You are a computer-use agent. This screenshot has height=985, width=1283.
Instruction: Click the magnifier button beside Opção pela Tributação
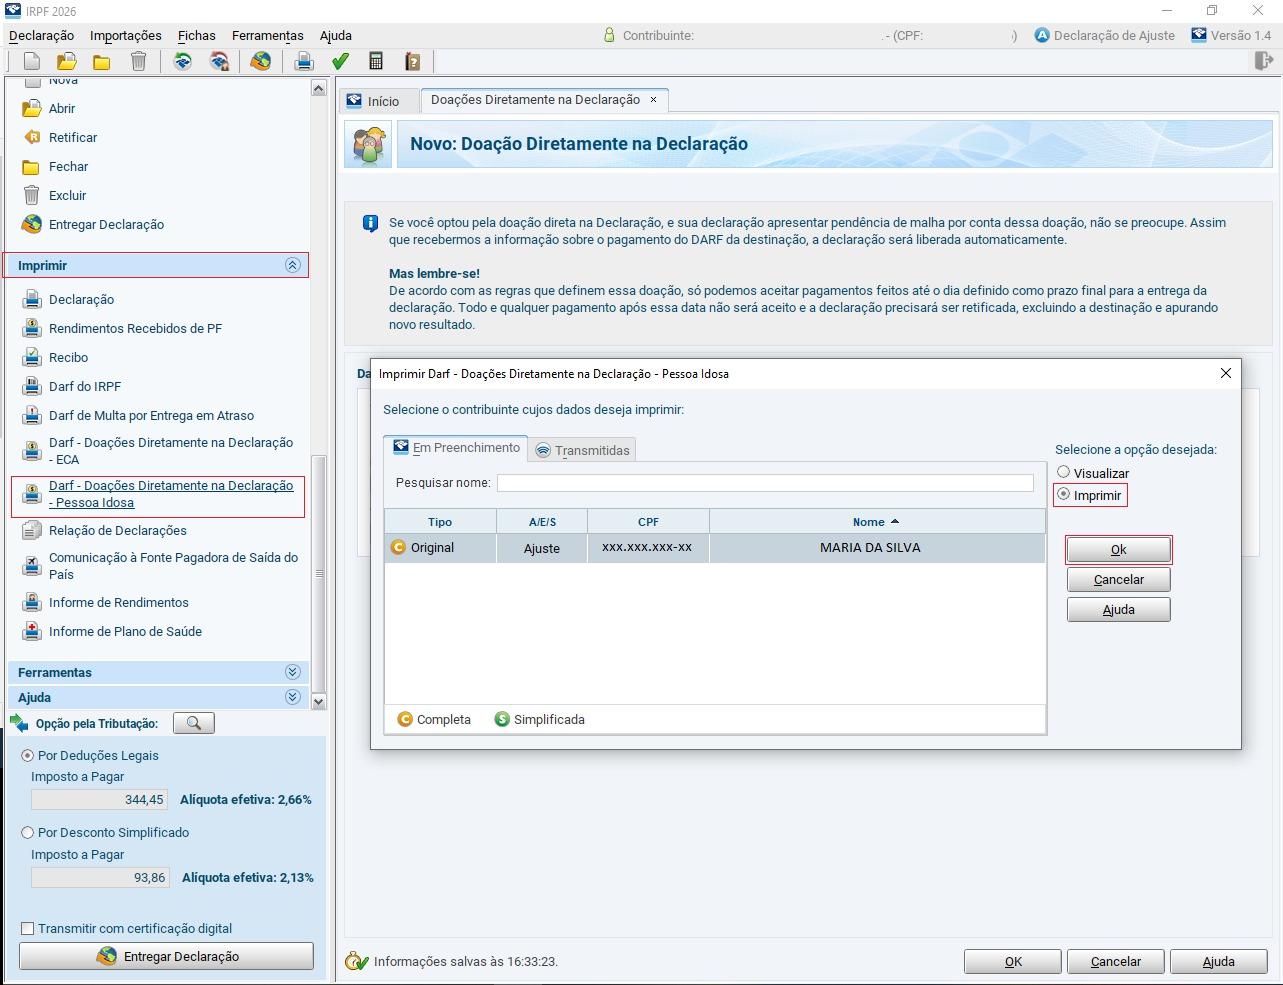tap(194, 723)
